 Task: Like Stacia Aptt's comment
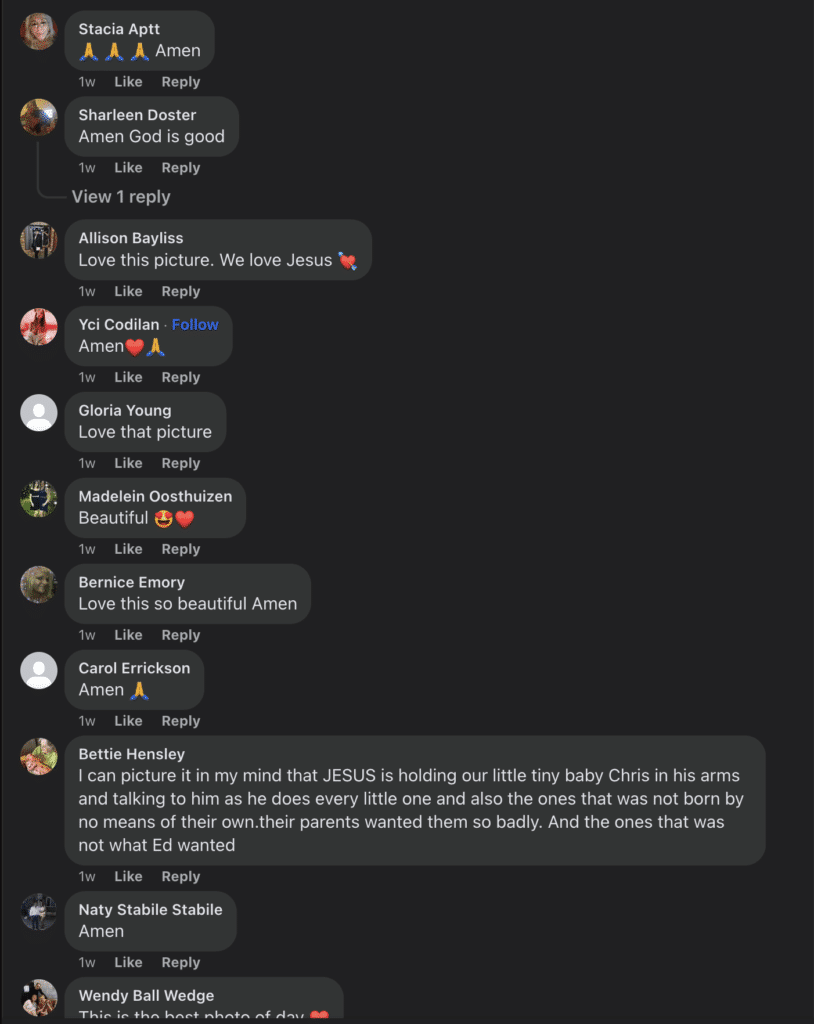click(128, 82)
